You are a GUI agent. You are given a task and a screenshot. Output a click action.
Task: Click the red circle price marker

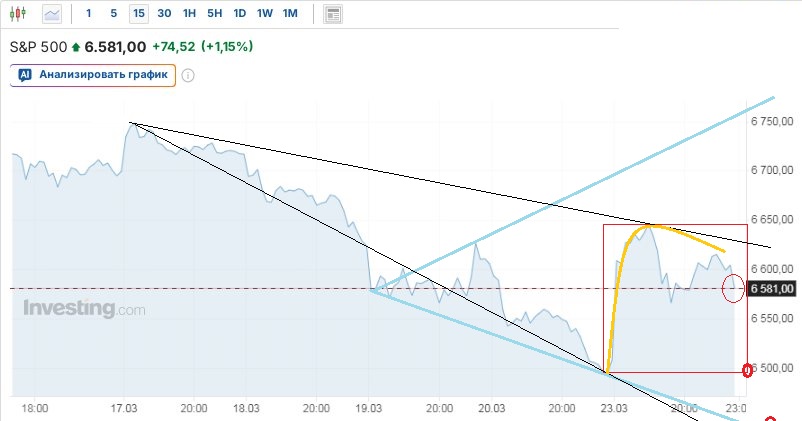coord(732,290)
